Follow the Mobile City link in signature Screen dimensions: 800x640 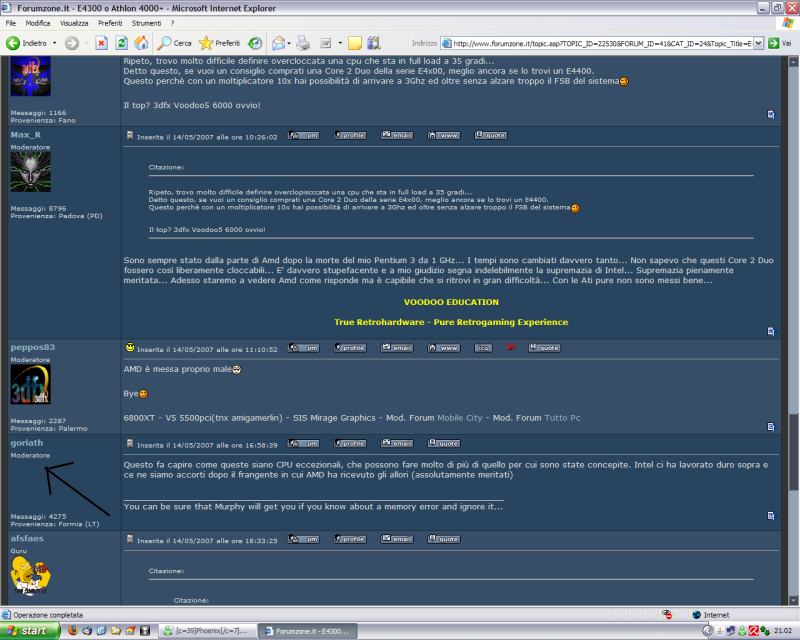tap(459, 417)
